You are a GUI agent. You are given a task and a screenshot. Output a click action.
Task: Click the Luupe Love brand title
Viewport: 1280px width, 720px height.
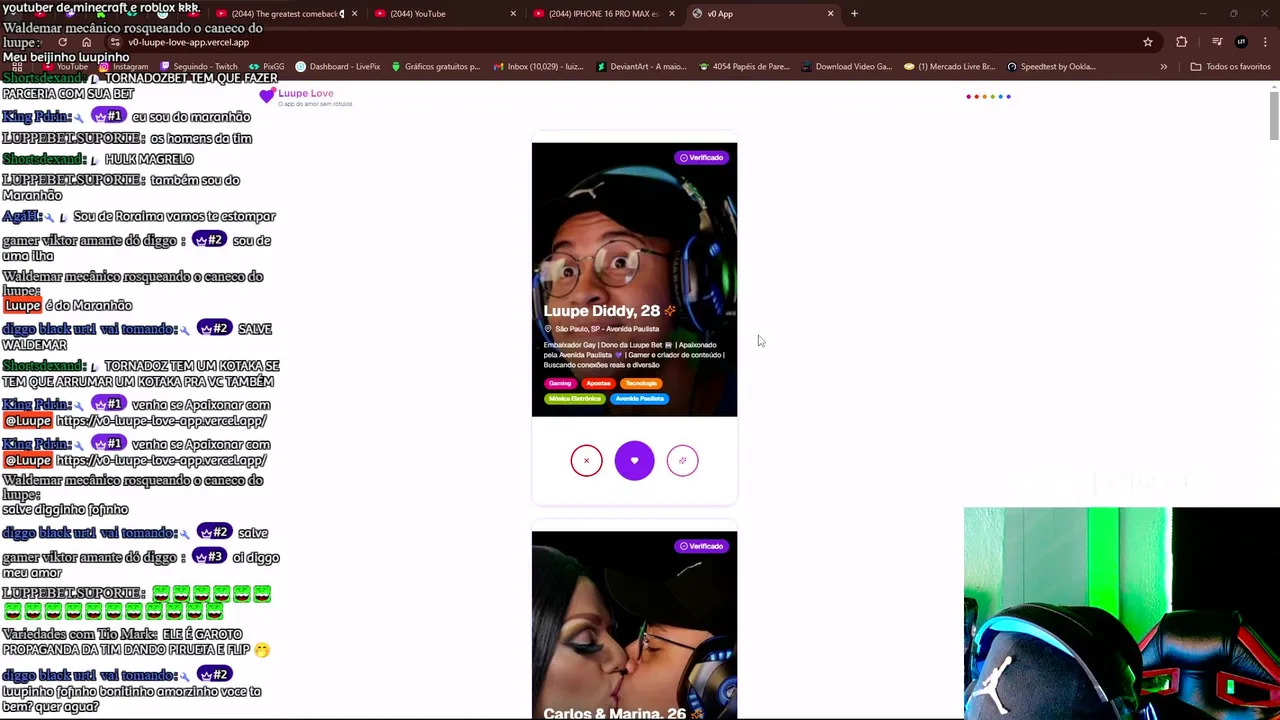click(306, 93)
